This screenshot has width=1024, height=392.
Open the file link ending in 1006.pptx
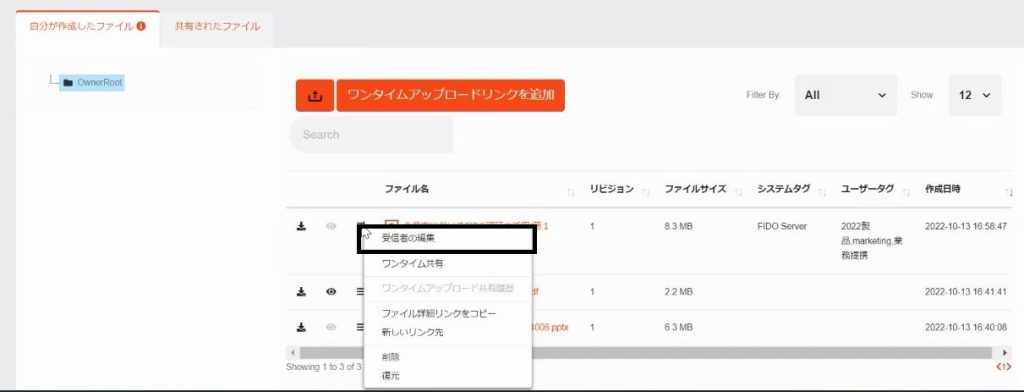click(x=551, y=327)
